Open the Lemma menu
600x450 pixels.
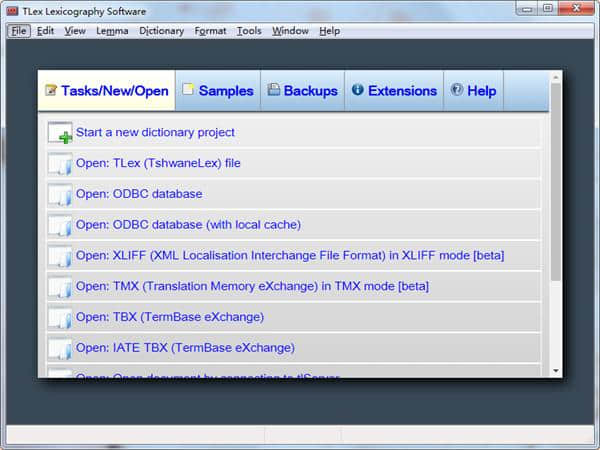[112, 31]
